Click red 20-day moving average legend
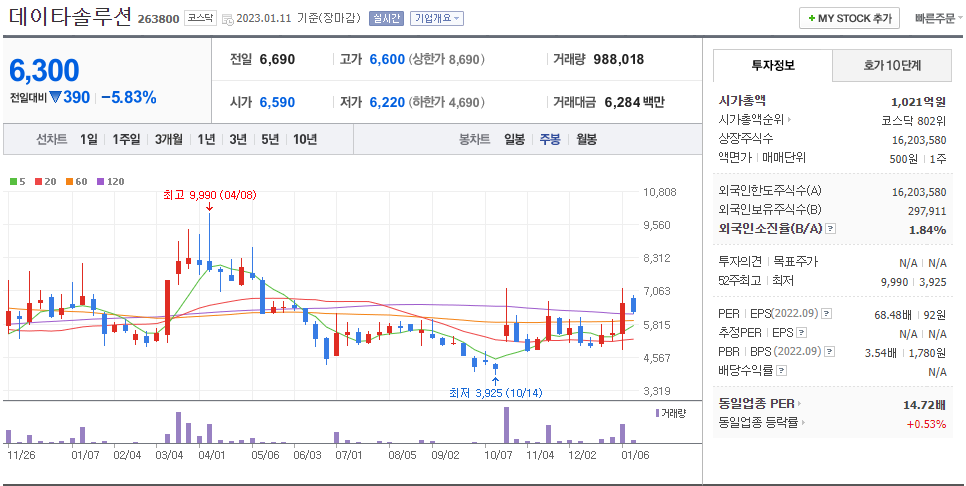The height and width of the screenshot is (486, 966). 46,182
